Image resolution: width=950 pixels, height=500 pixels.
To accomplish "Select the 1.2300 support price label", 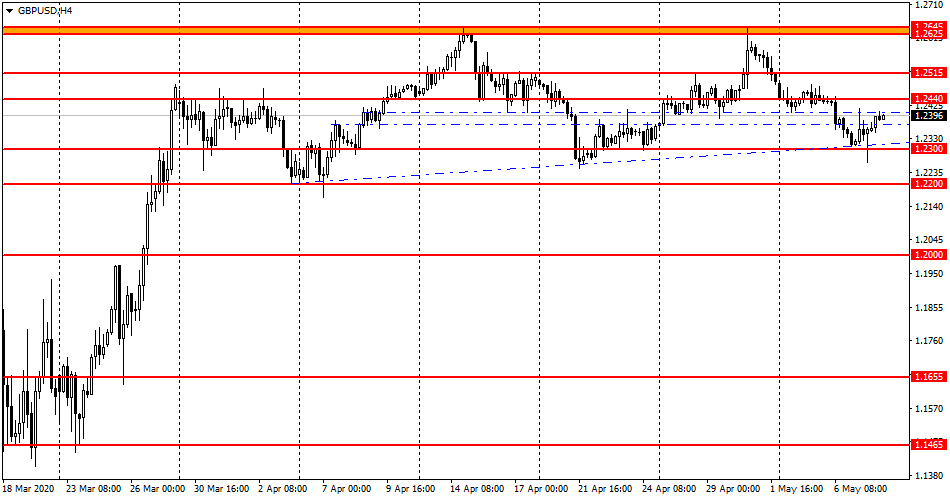I will (x=929, y=149).
